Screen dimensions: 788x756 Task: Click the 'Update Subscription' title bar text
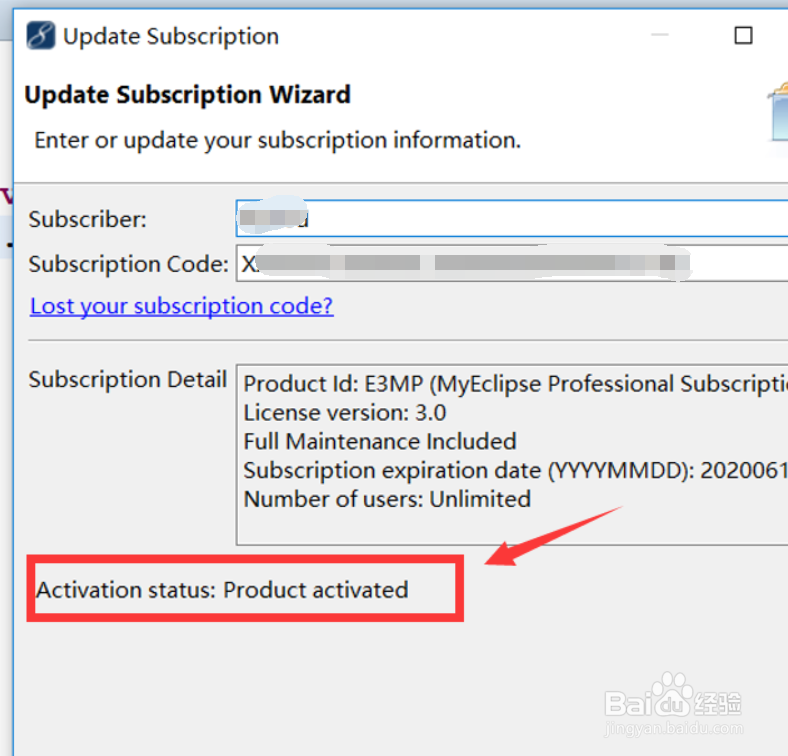coord(171,37)
